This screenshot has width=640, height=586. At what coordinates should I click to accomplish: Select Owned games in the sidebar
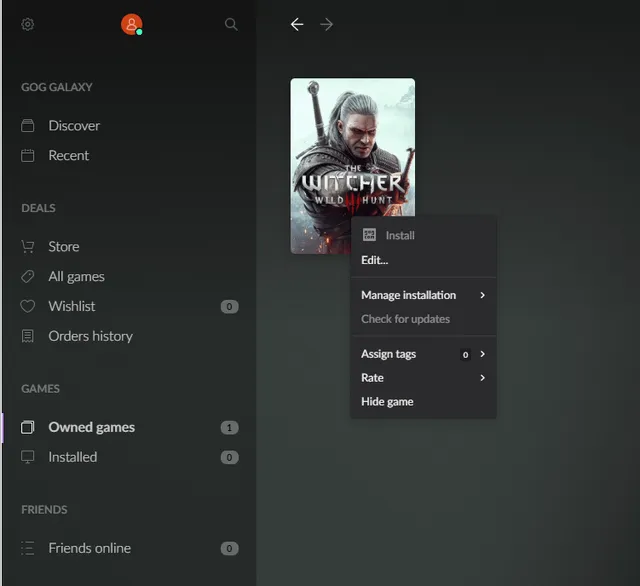(91, 427)
